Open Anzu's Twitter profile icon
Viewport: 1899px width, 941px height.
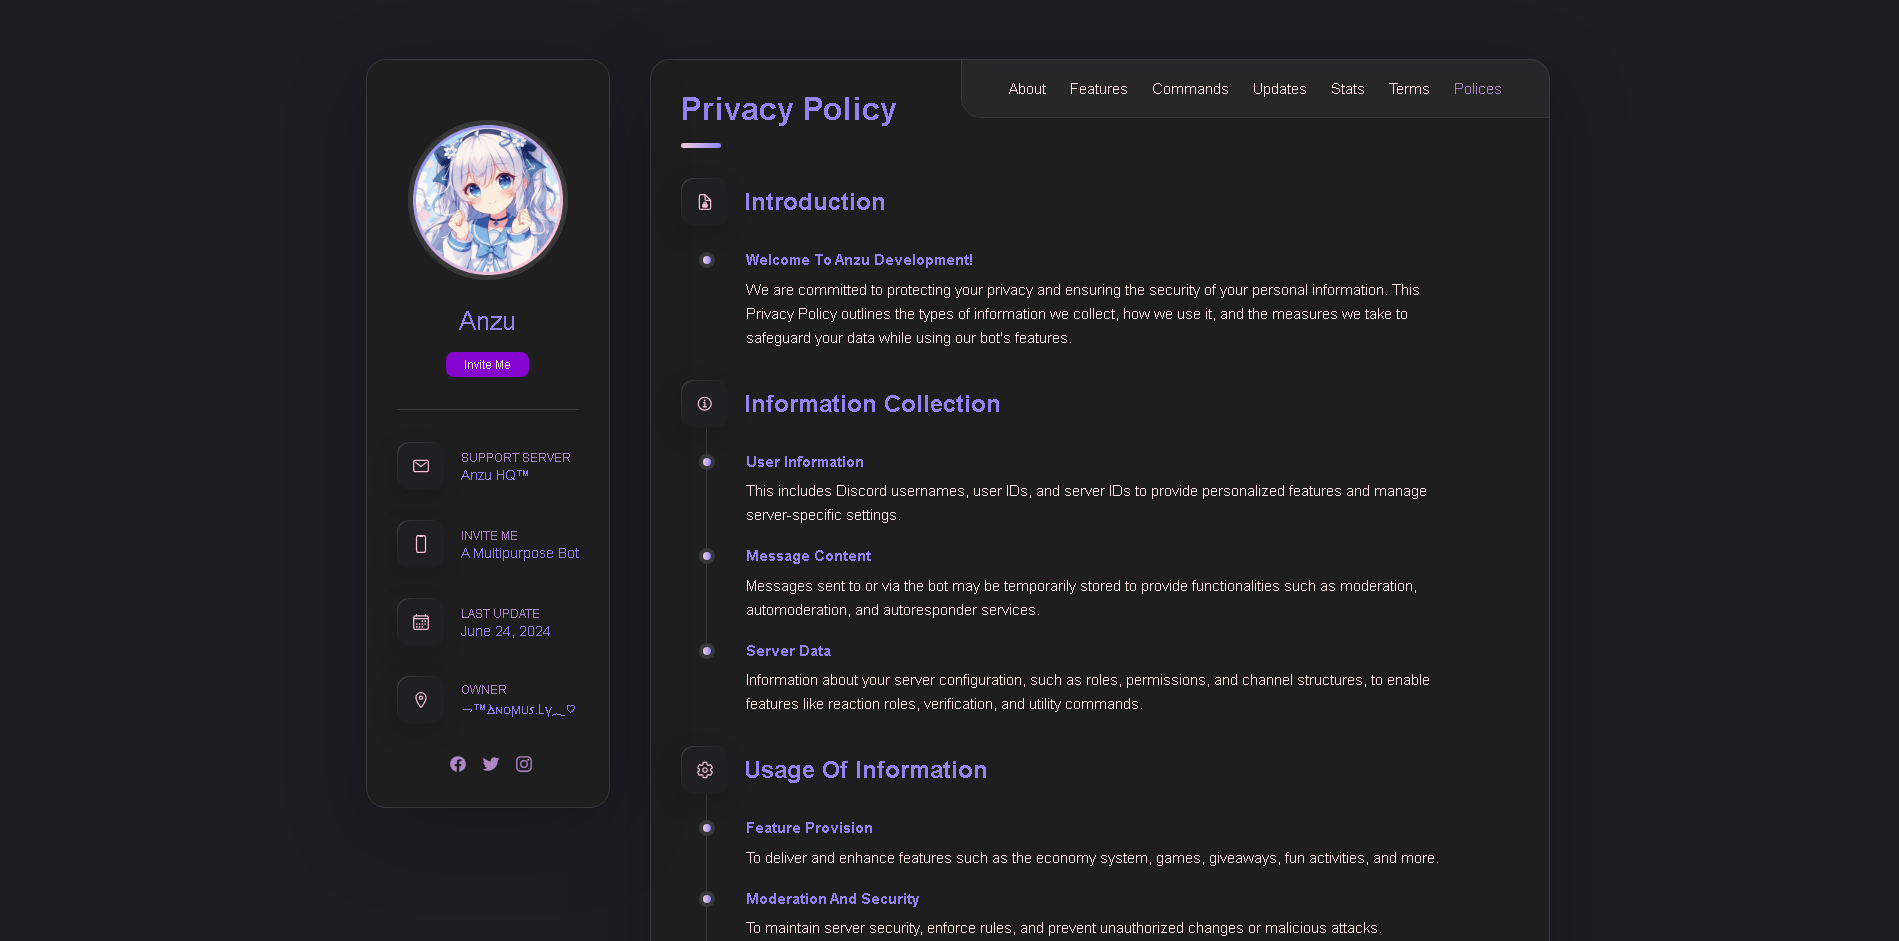pos(490,763)
